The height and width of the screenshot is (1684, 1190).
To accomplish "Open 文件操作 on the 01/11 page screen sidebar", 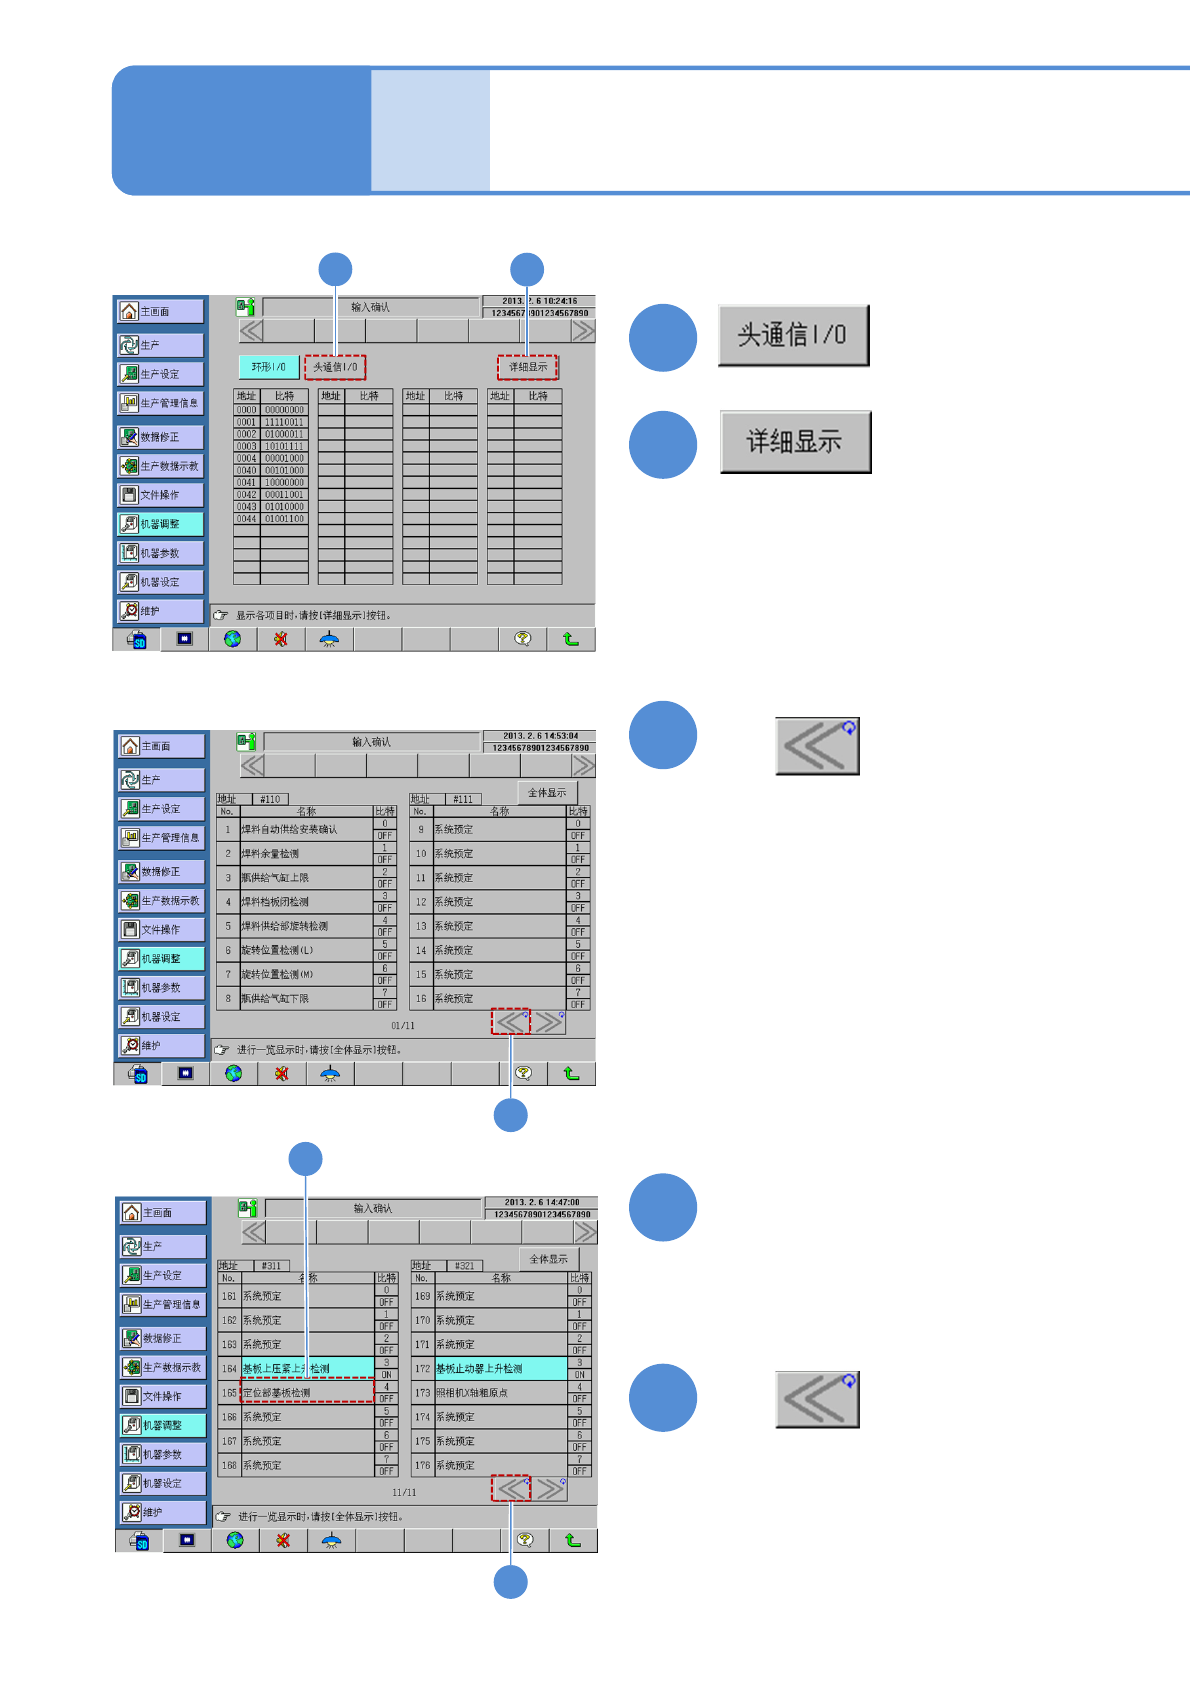I will (161, 929).
